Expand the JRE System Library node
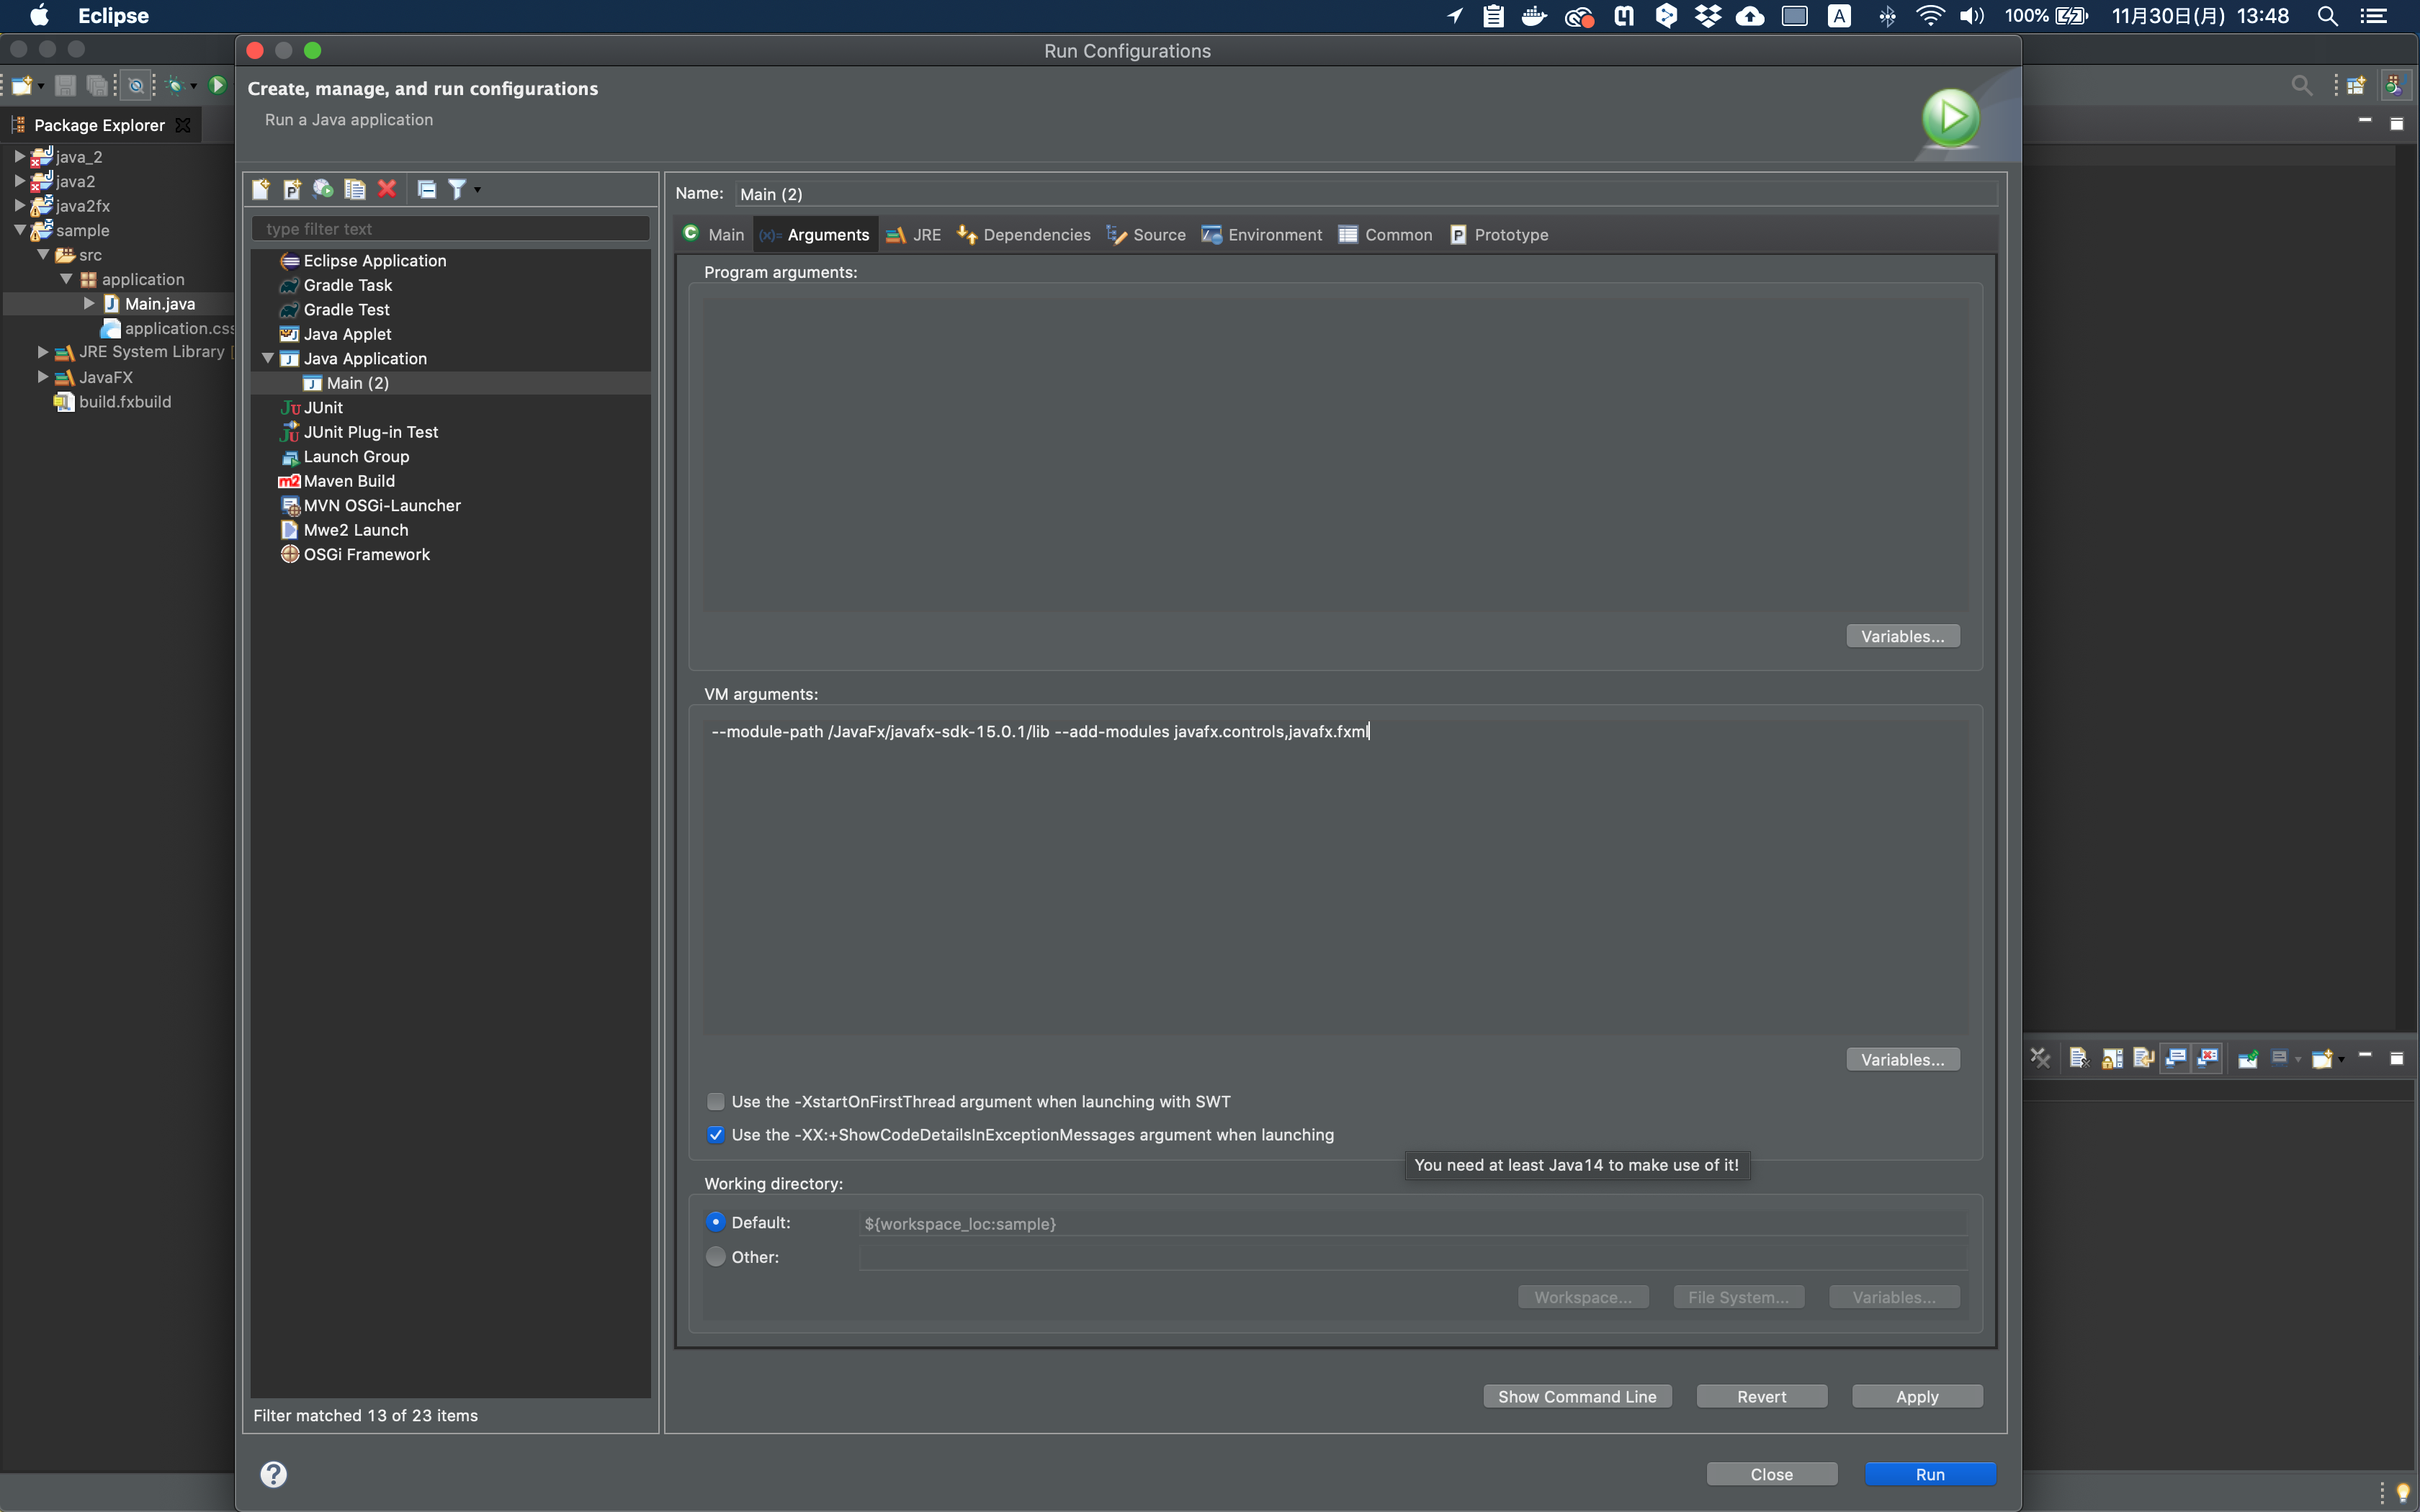2420x1512 pixels. pos(42,352)
